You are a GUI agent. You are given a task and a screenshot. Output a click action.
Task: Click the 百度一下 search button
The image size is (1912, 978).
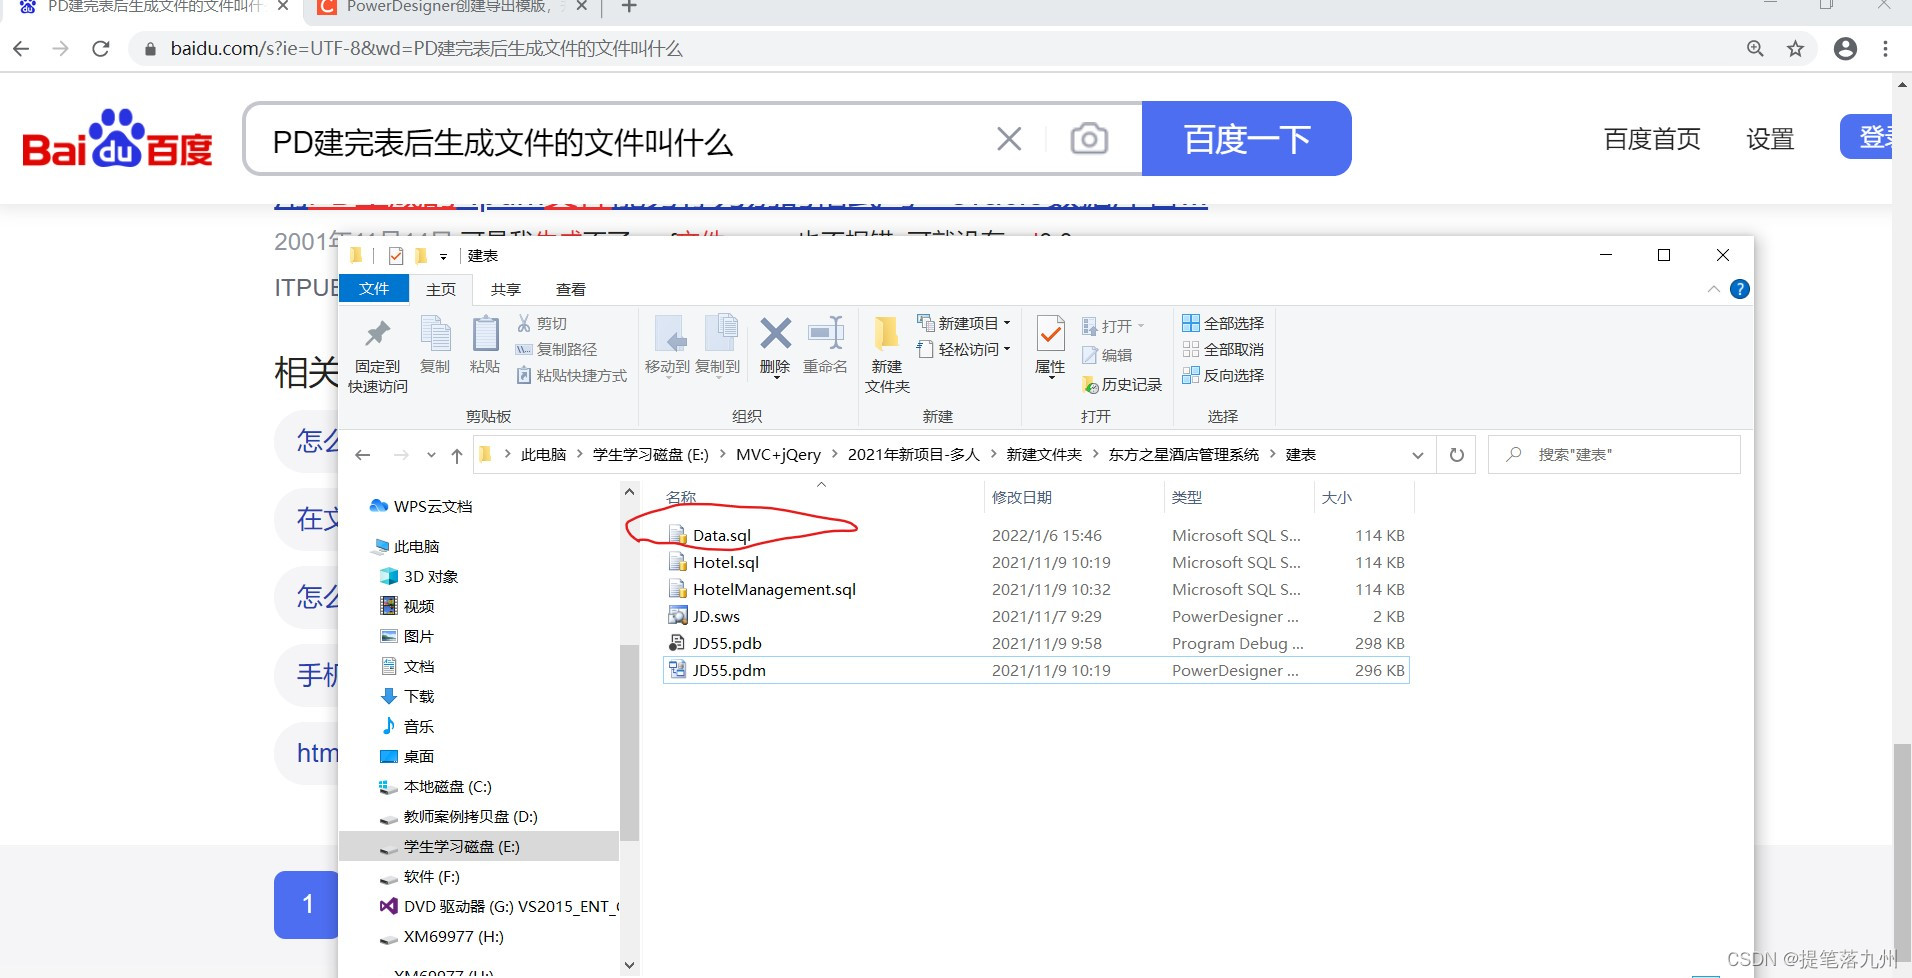[x=1246, y=138]
